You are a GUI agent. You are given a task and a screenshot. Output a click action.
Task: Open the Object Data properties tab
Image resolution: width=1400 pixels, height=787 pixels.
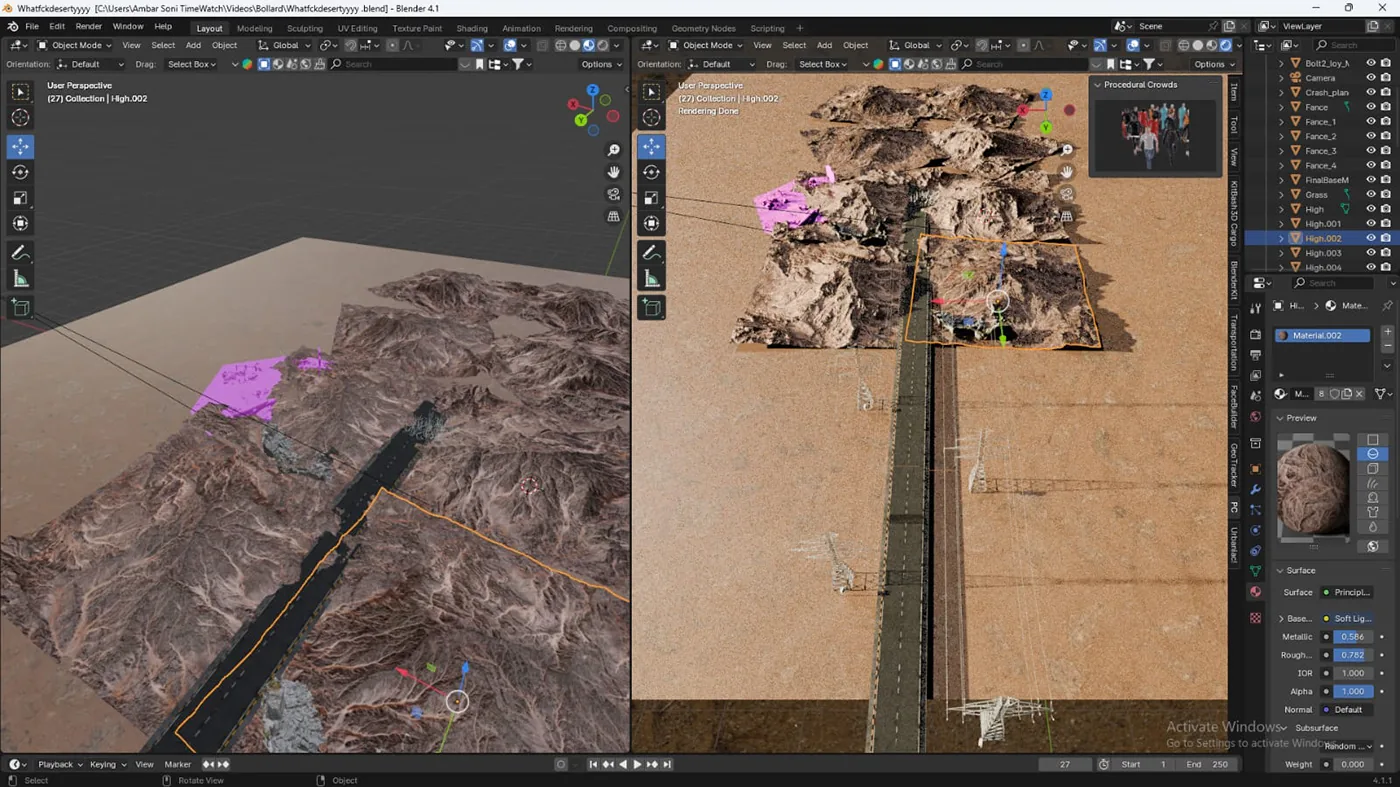click(x=1256, y=571)
